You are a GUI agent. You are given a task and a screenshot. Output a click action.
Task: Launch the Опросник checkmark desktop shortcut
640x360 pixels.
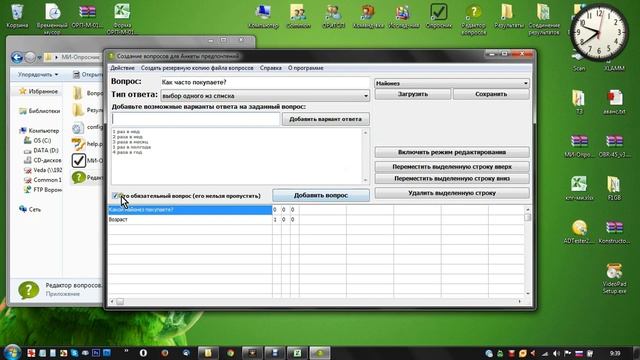439,16
